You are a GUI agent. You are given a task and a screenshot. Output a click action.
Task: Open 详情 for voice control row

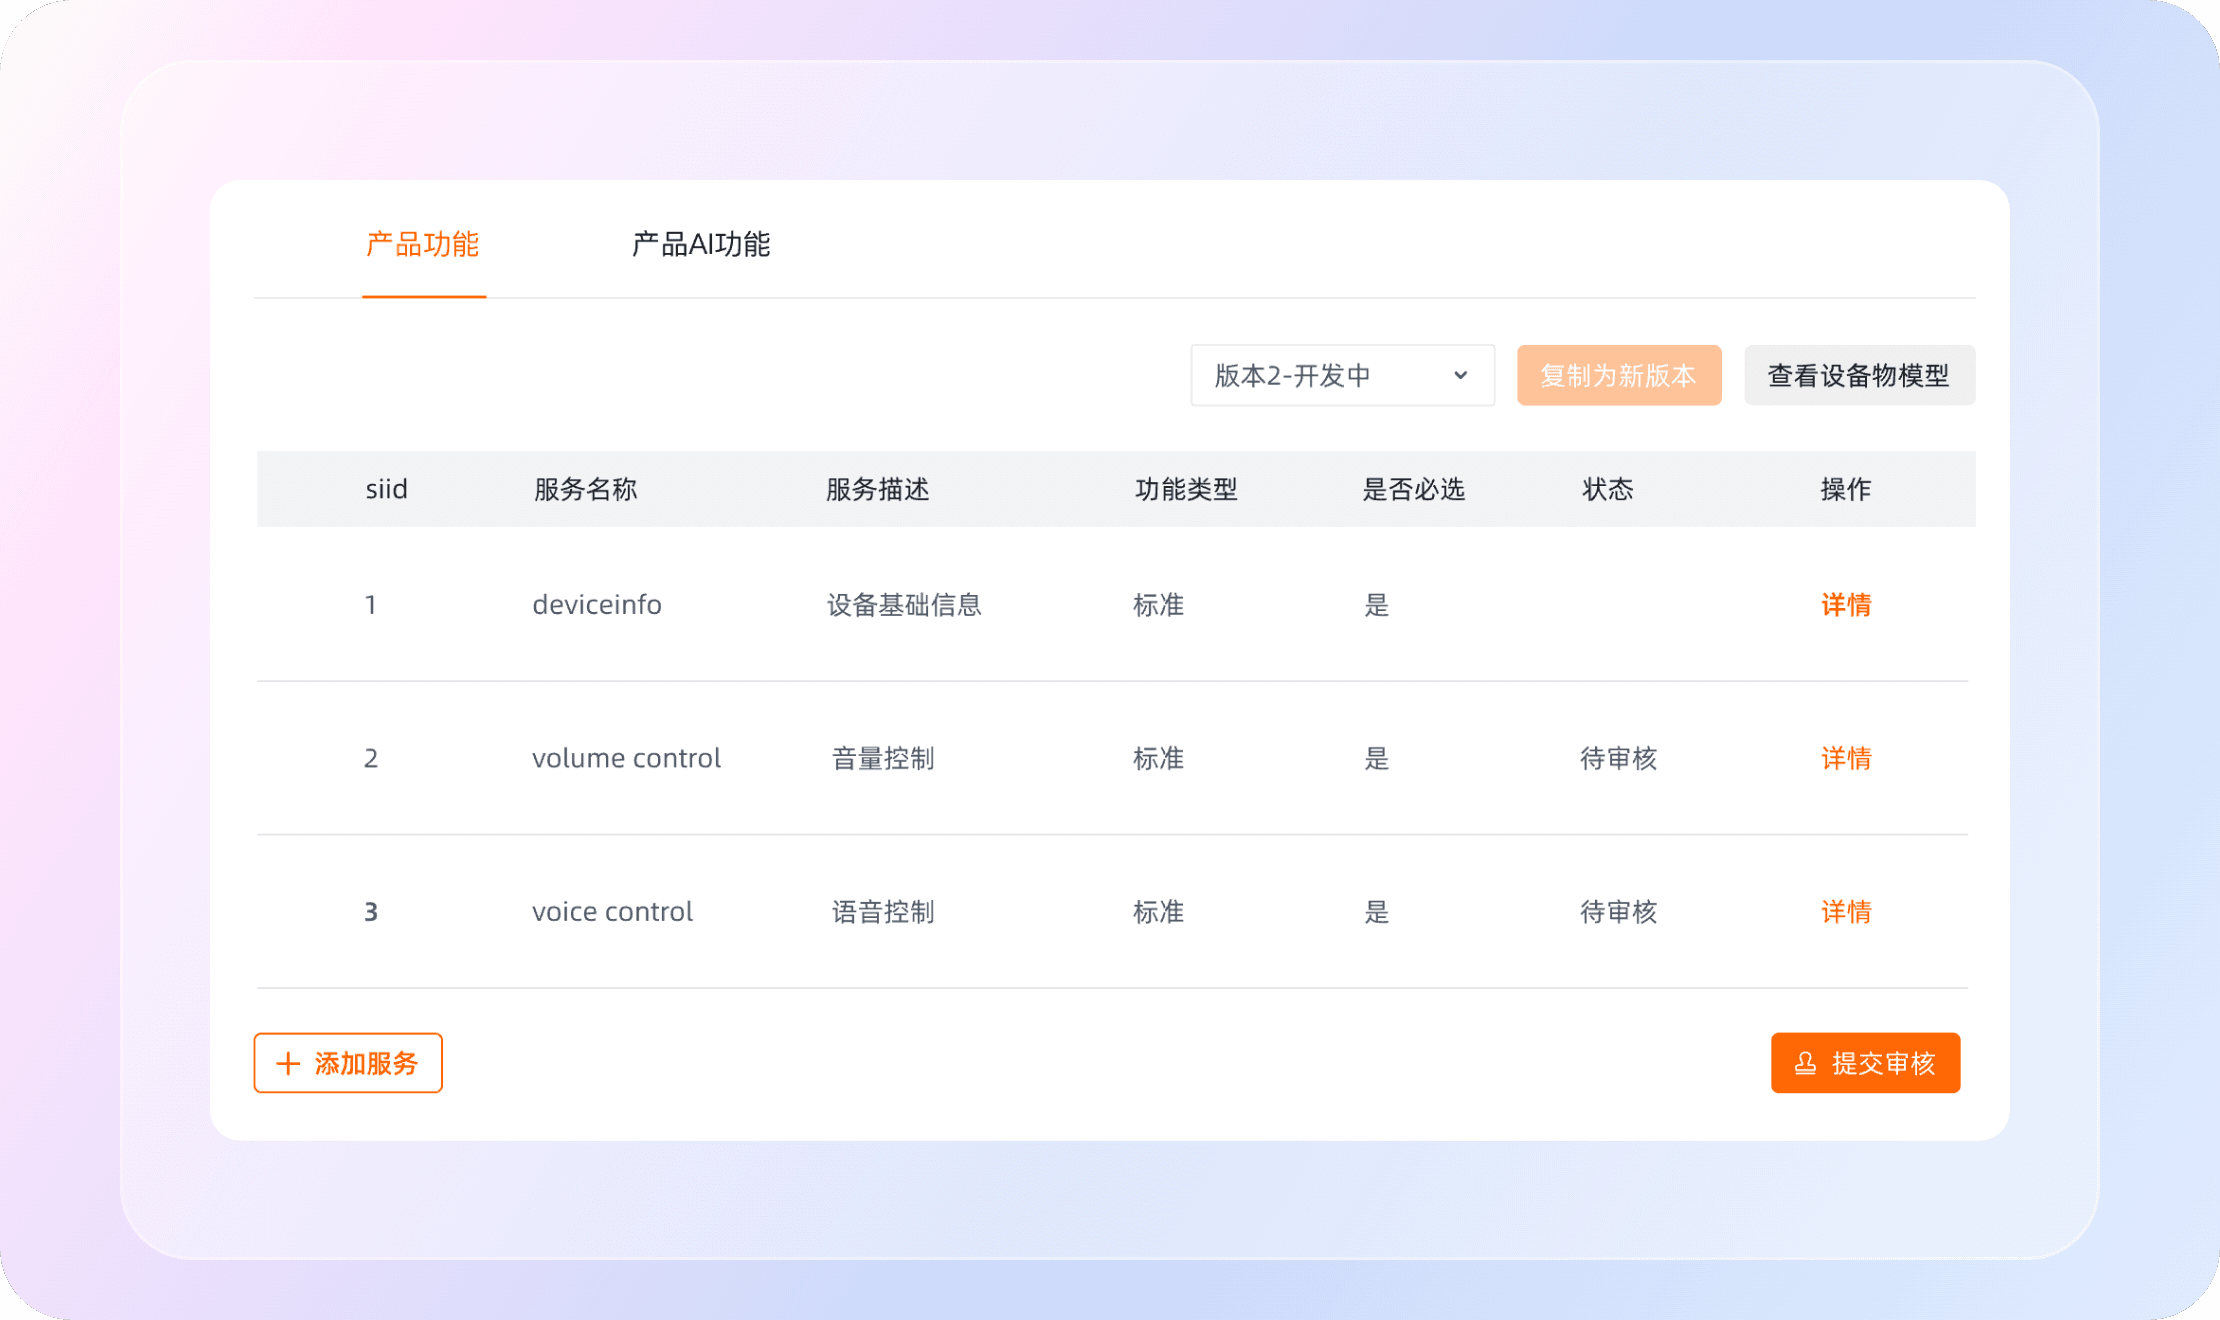1846,912
